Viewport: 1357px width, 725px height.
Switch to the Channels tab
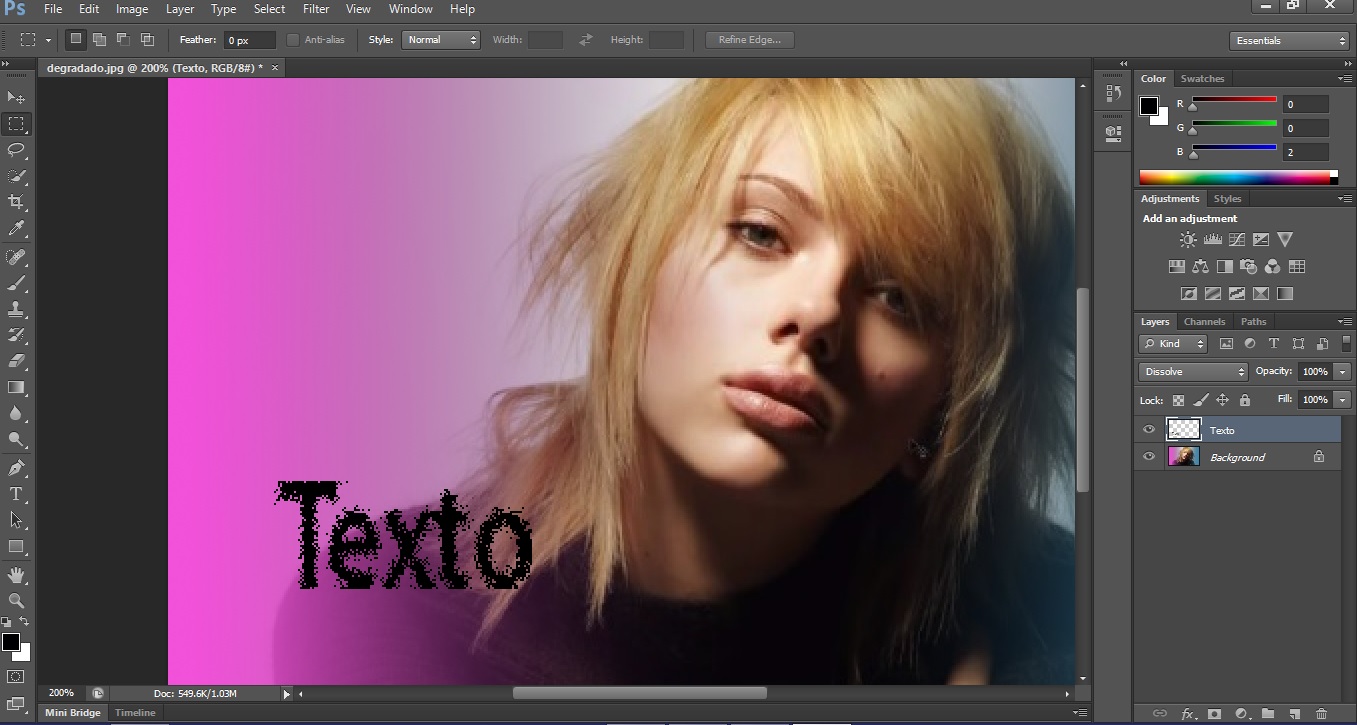1204,322
